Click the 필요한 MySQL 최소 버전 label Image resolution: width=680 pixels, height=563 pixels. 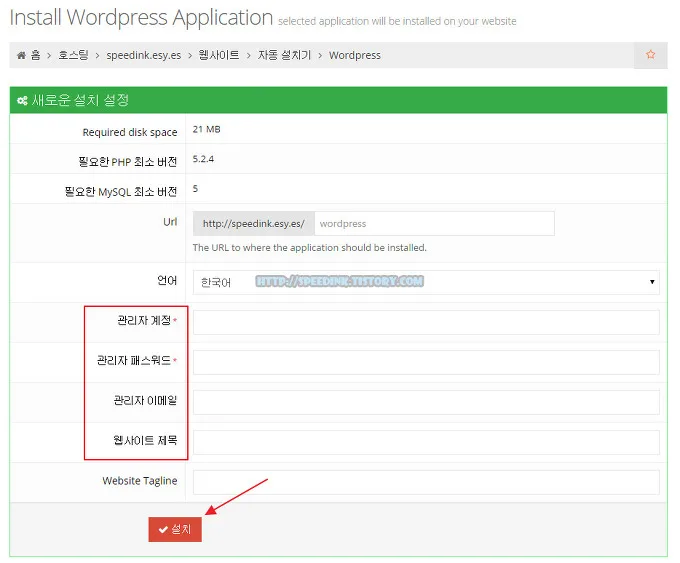pyautogui.click(x=121, y=191)
